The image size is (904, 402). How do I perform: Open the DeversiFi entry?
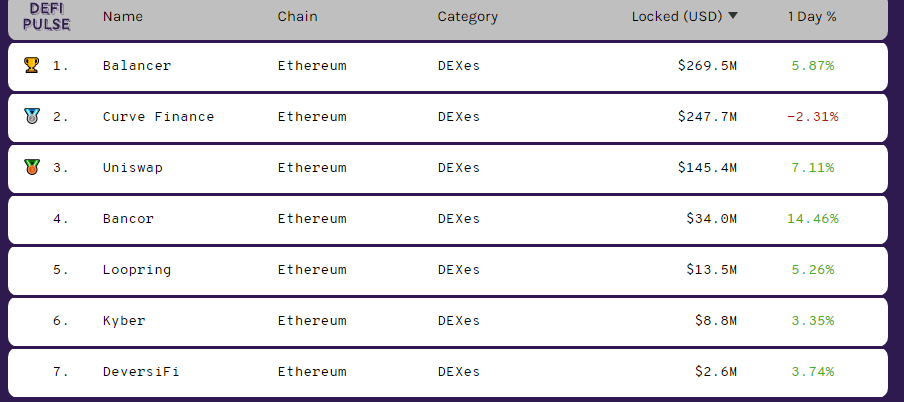point(141,371)
